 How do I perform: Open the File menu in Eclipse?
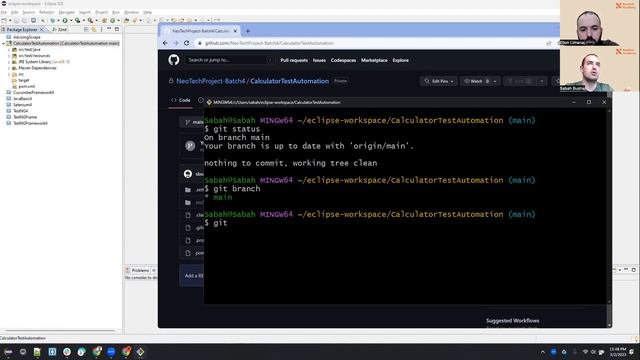pyautogui.click(x=4, y=13)
